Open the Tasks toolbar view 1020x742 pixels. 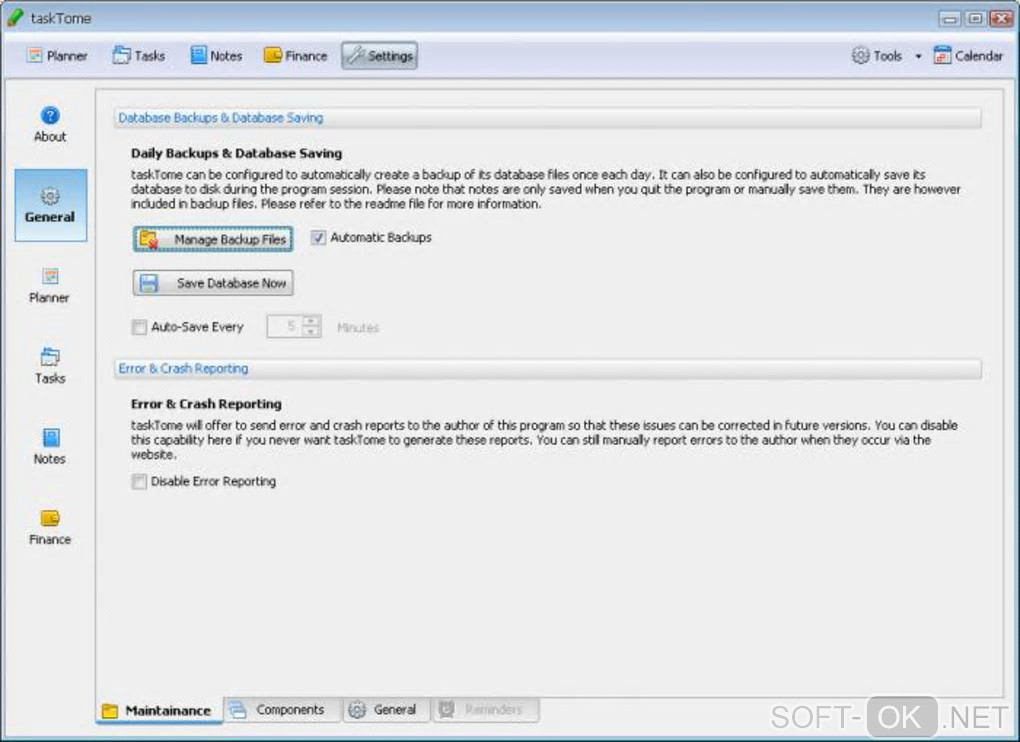click(x=139, y=56)
